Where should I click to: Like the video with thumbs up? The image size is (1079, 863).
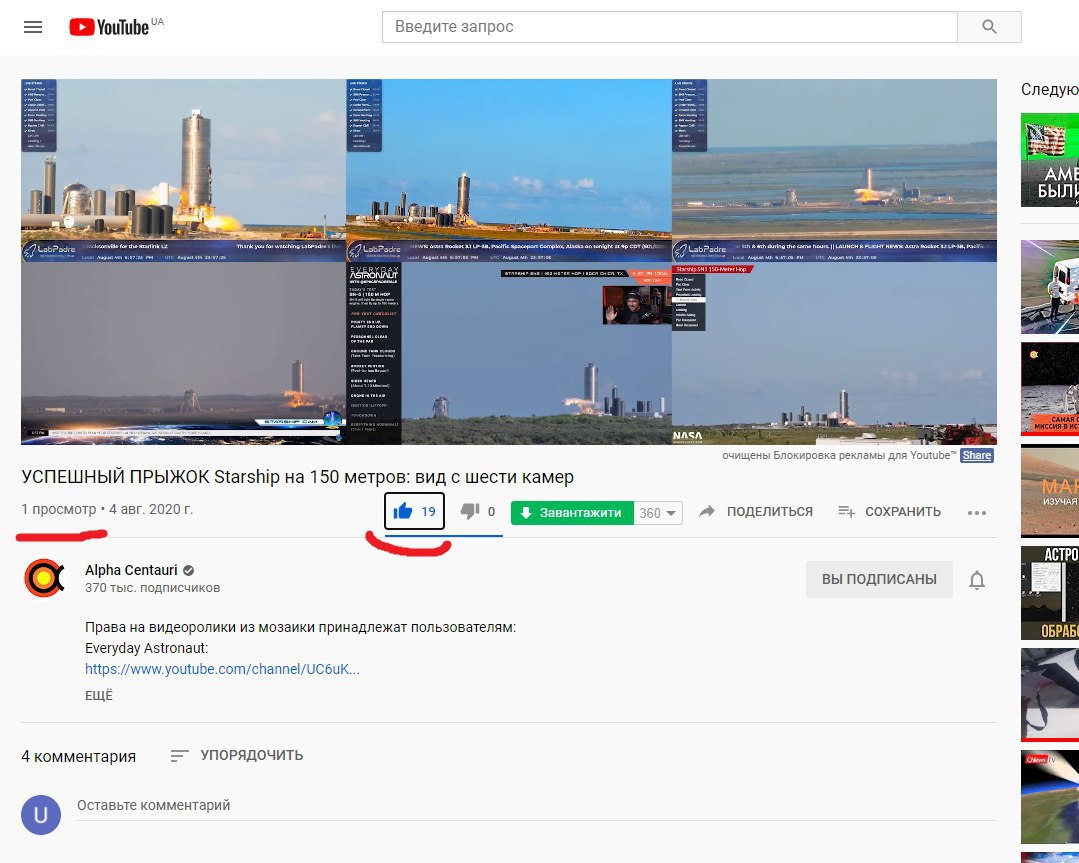pos(414,511)
